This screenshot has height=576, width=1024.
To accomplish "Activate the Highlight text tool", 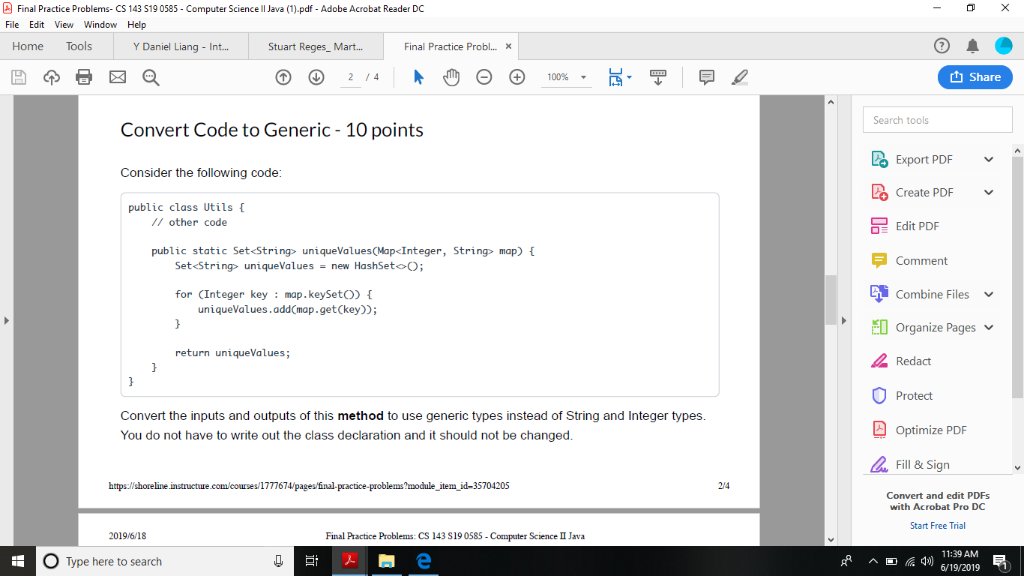I will click(740, 76).
